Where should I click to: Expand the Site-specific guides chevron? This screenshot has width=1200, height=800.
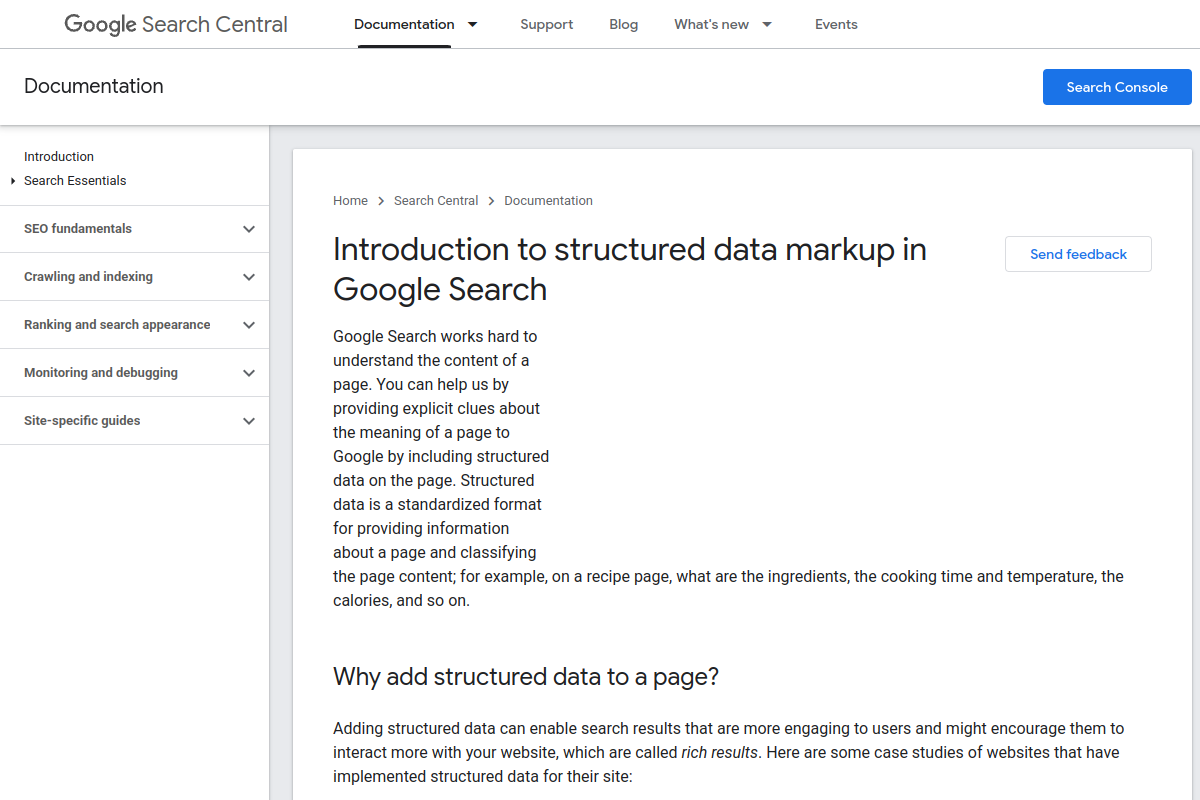[249, 421]
